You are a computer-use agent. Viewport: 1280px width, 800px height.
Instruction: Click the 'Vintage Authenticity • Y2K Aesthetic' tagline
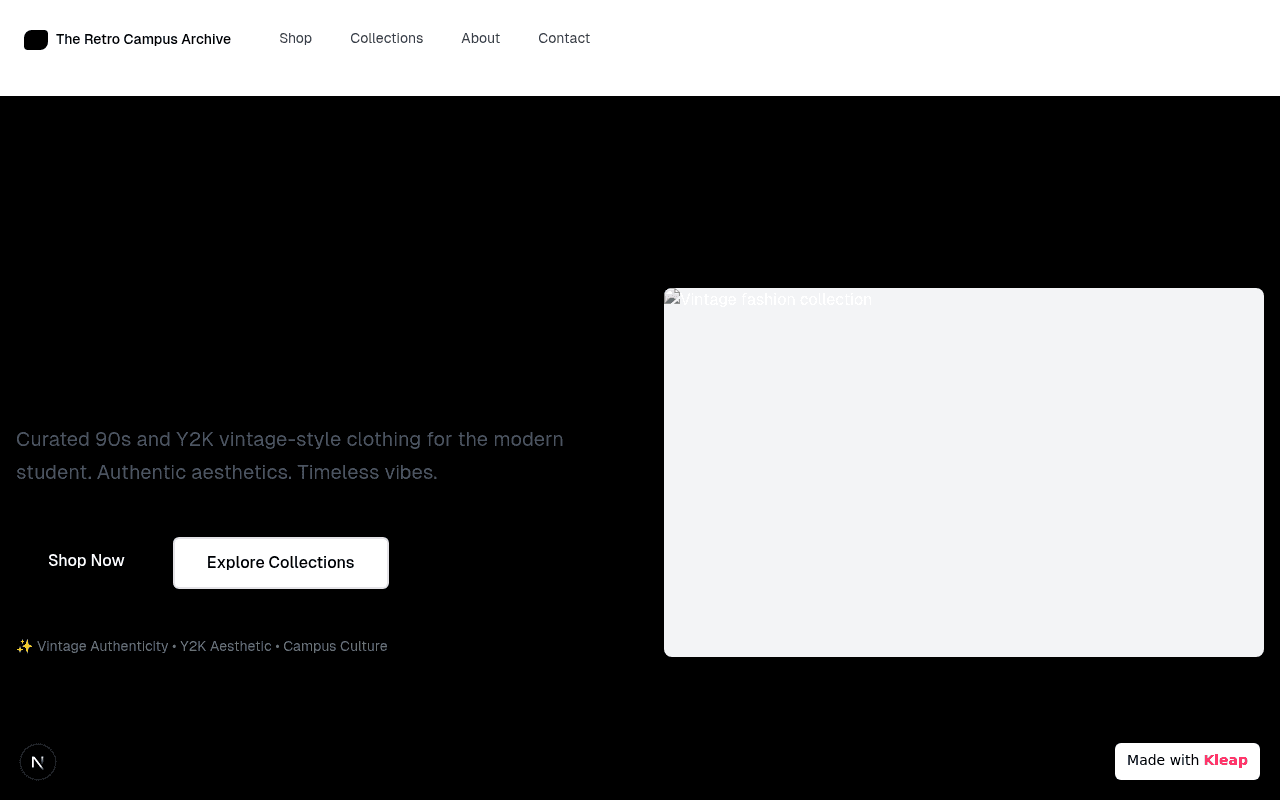(x=202, y=647)
